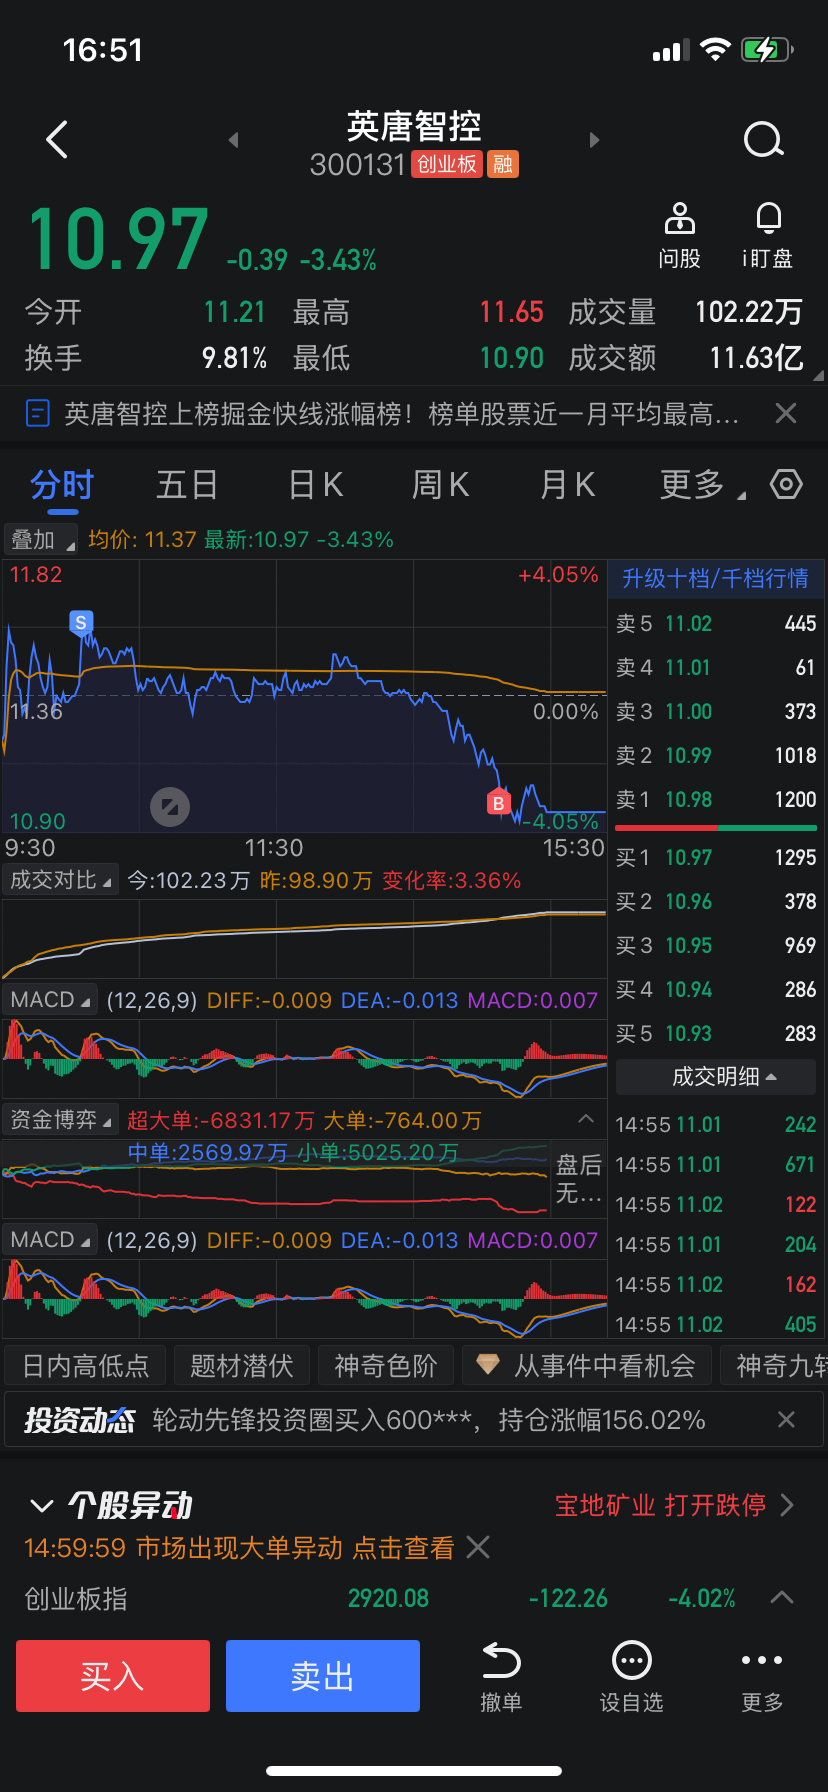
Task: Tap the trade detail 14:55 11.01 242 row
Action: pyautogui.click(x=716, y=1125)
